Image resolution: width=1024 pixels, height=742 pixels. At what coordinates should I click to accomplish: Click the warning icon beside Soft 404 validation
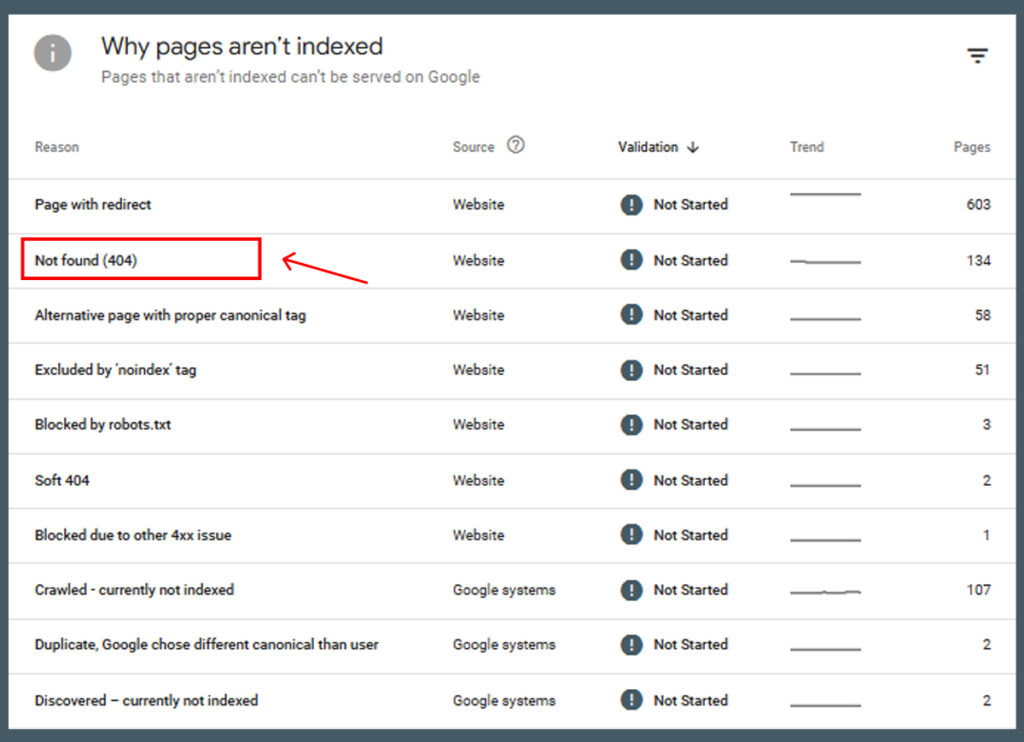click(x=631, y=480)
